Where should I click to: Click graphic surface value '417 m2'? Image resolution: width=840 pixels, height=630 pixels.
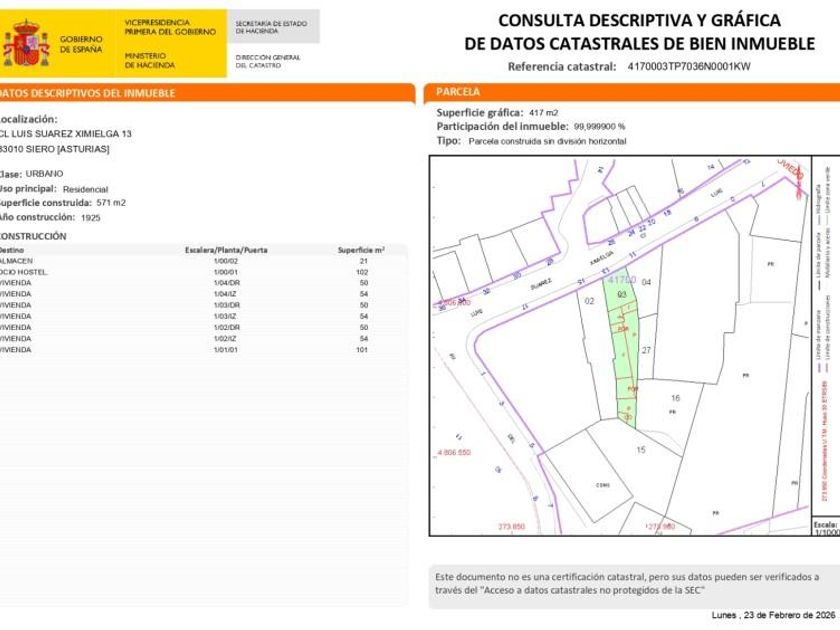click(x=544, y=112)
